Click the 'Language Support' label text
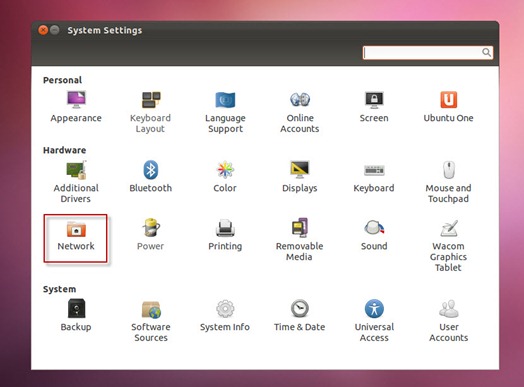The image size is (524, 387). click(x=225, y=124)
